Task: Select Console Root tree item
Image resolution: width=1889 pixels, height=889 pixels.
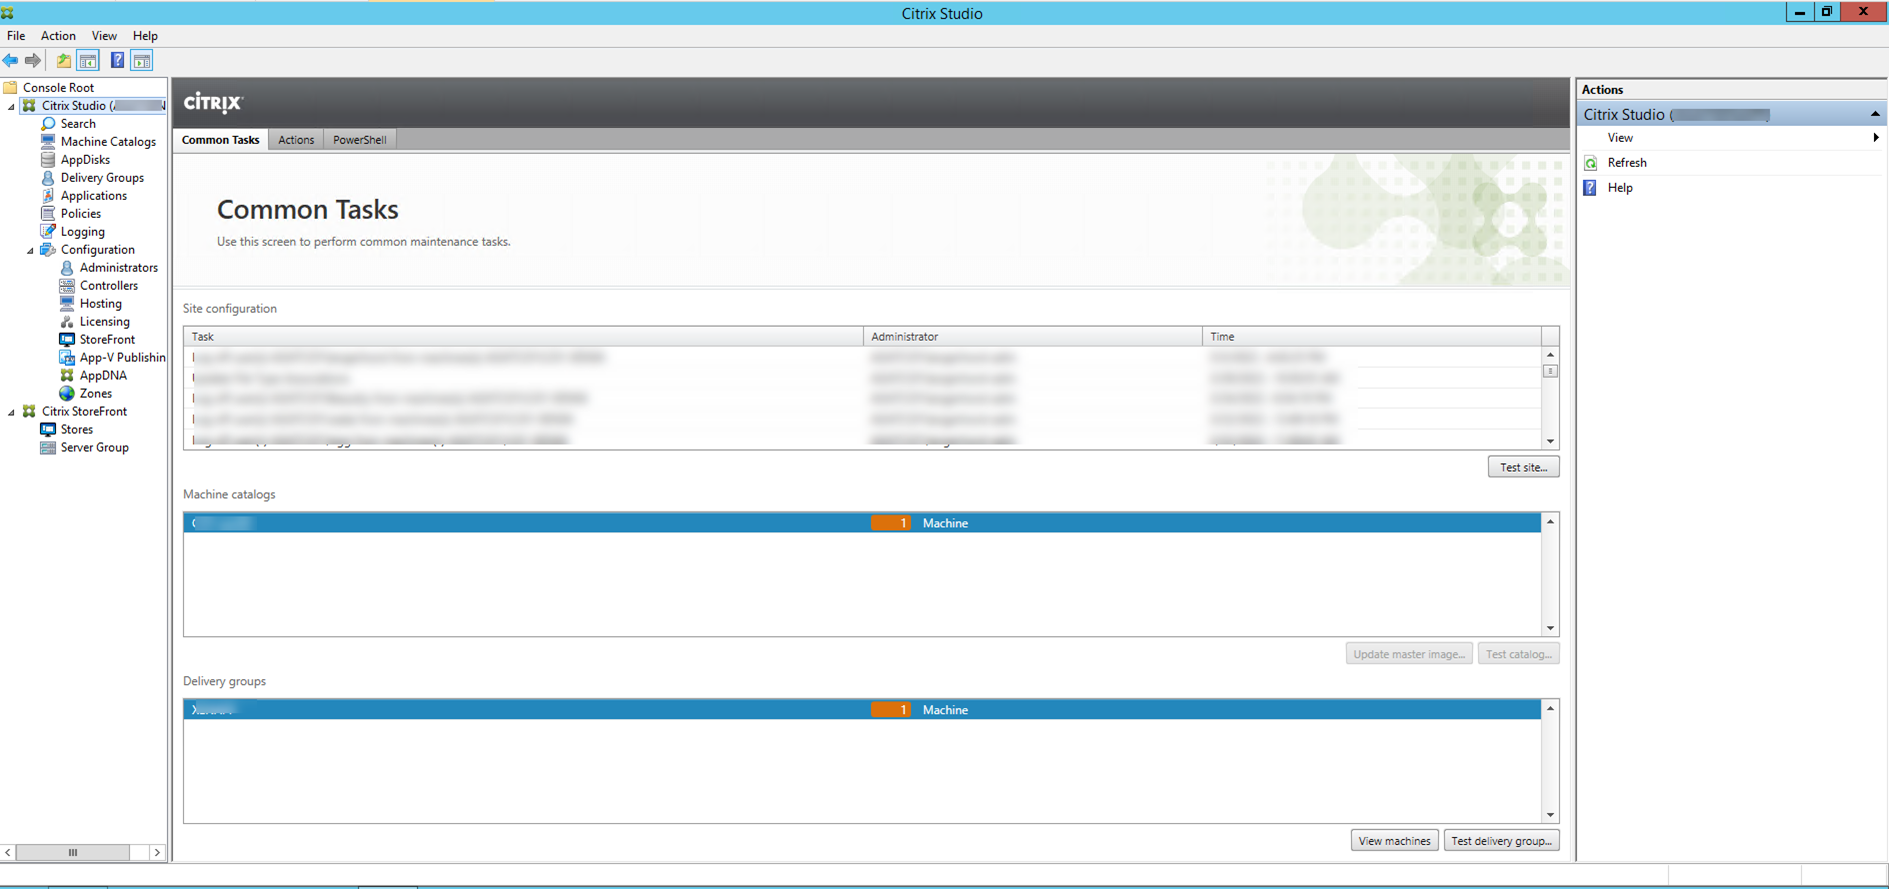Action: pos(58,88)
